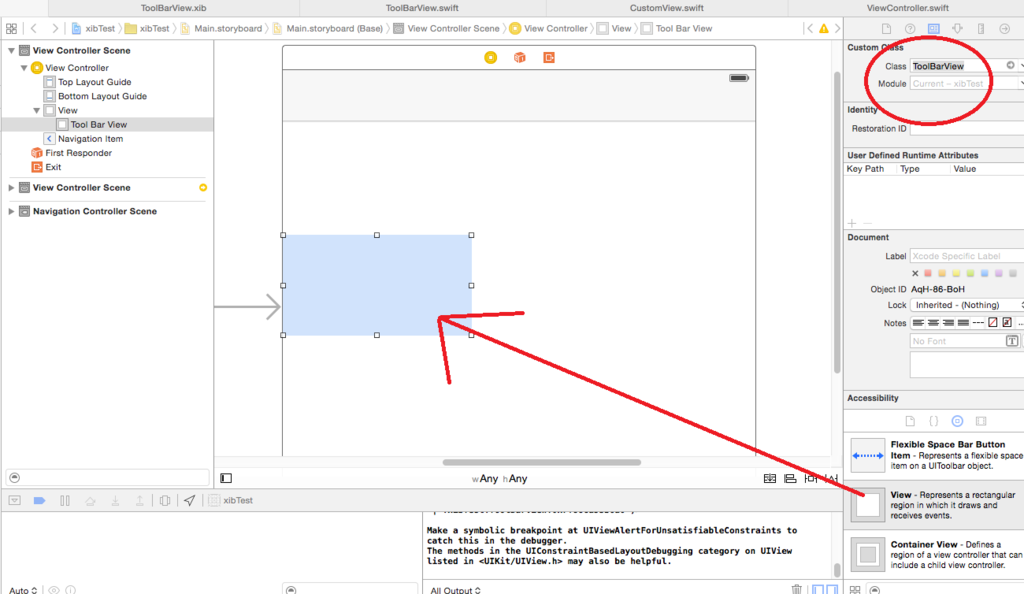Go back with the jump bar left arrow

point(34,29)
